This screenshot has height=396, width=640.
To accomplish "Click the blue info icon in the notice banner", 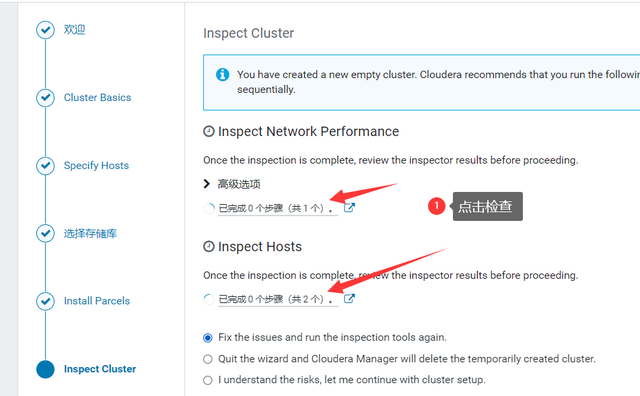I will click(x=222, y=75).
